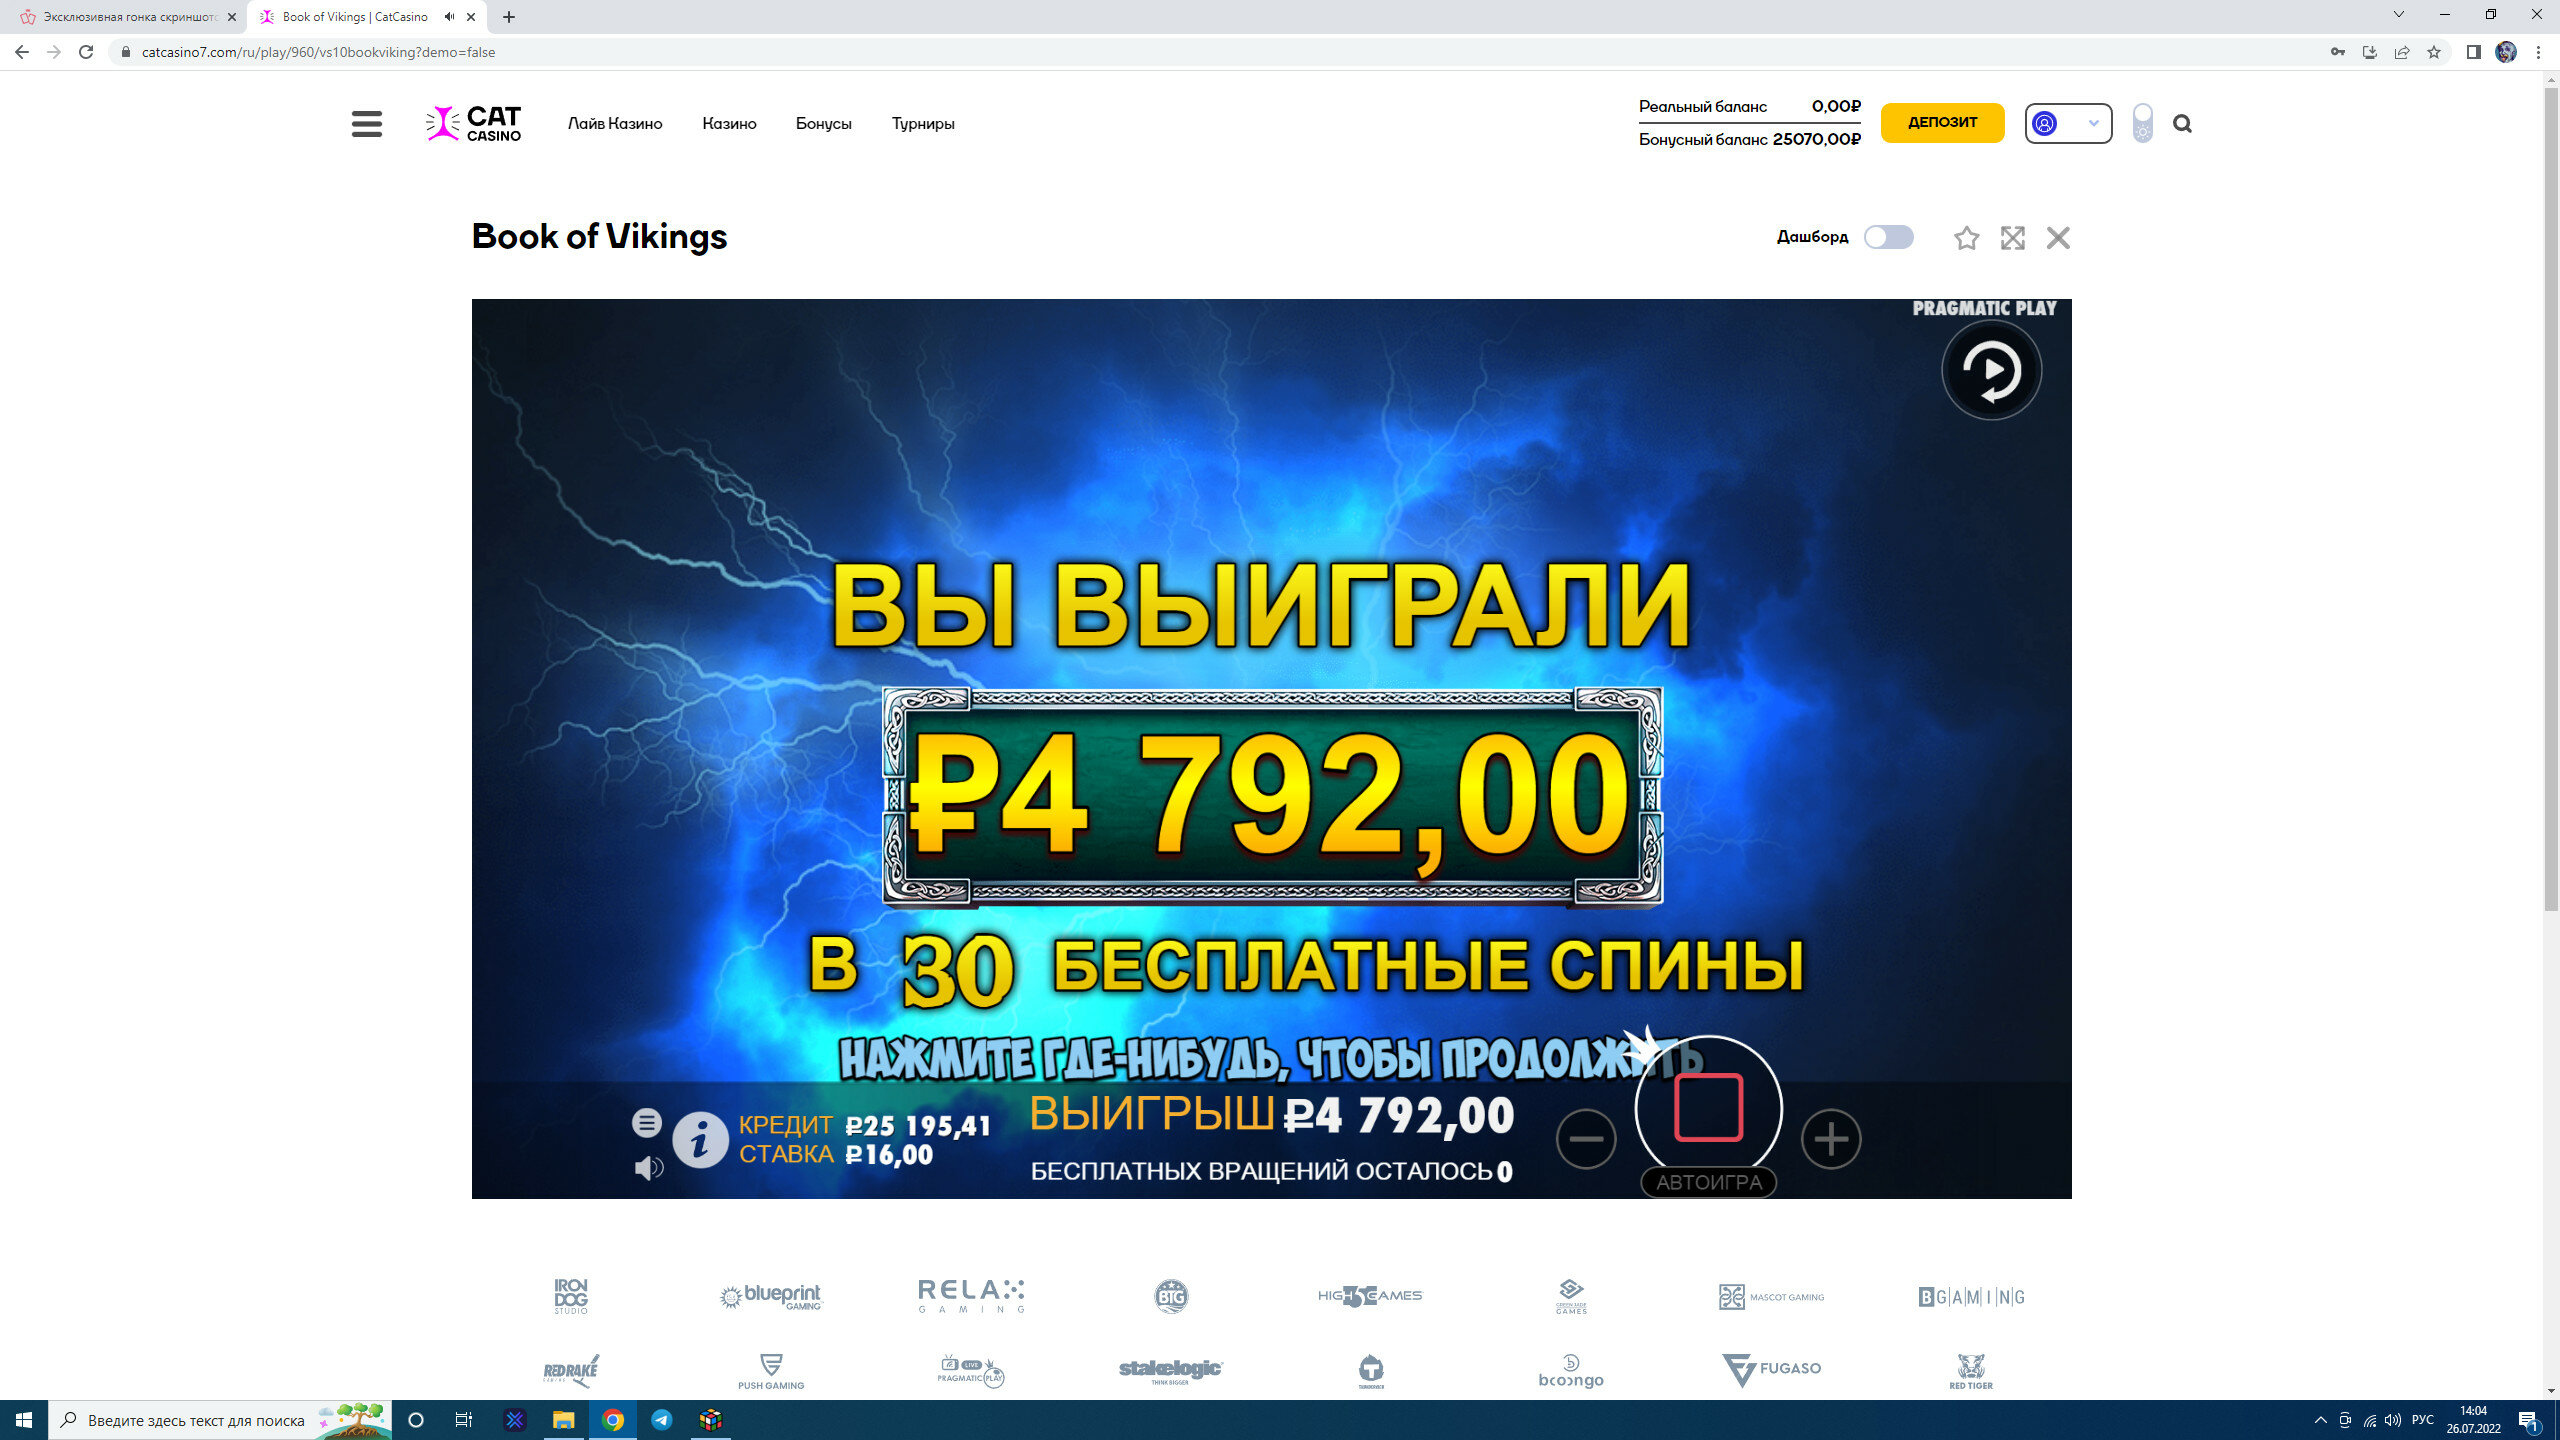Increase bet with the plus button
Screen dimensions: 2560x1440
coord(1831,1138)
